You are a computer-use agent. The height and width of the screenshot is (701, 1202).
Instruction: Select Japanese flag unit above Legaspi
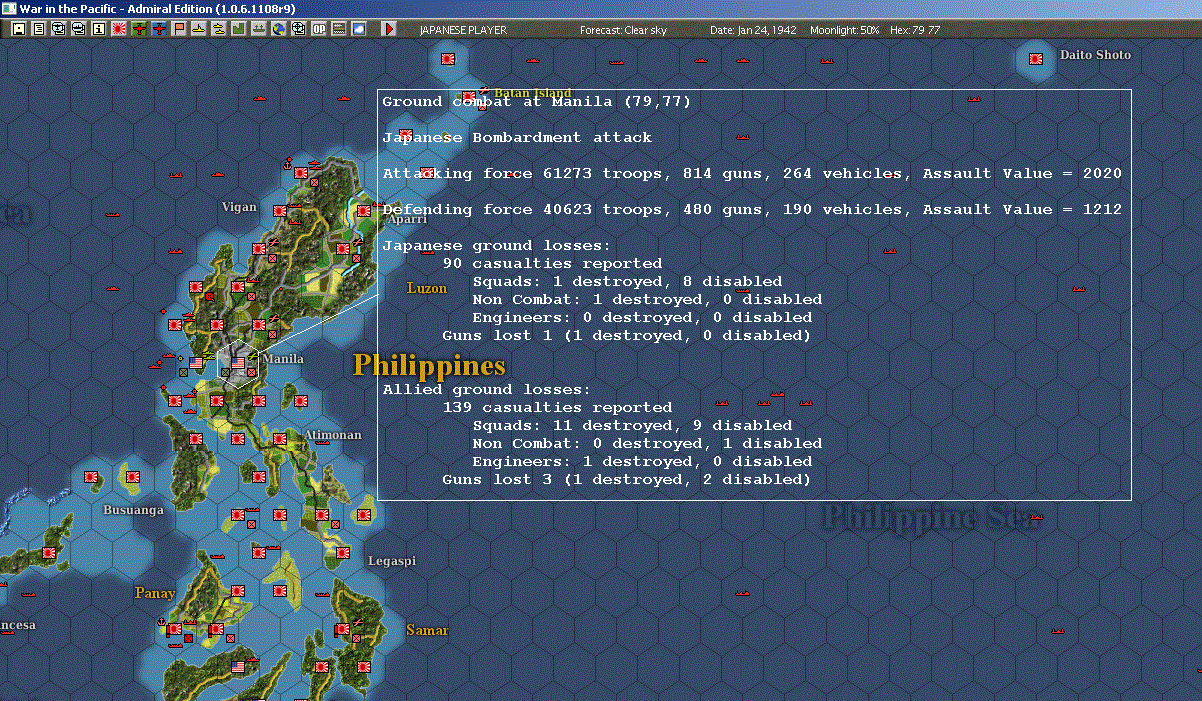pos(364,516)
